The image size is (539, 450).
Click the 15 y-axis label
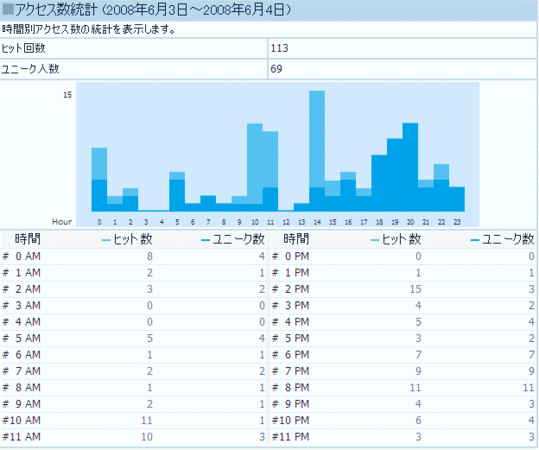(67, 95)
